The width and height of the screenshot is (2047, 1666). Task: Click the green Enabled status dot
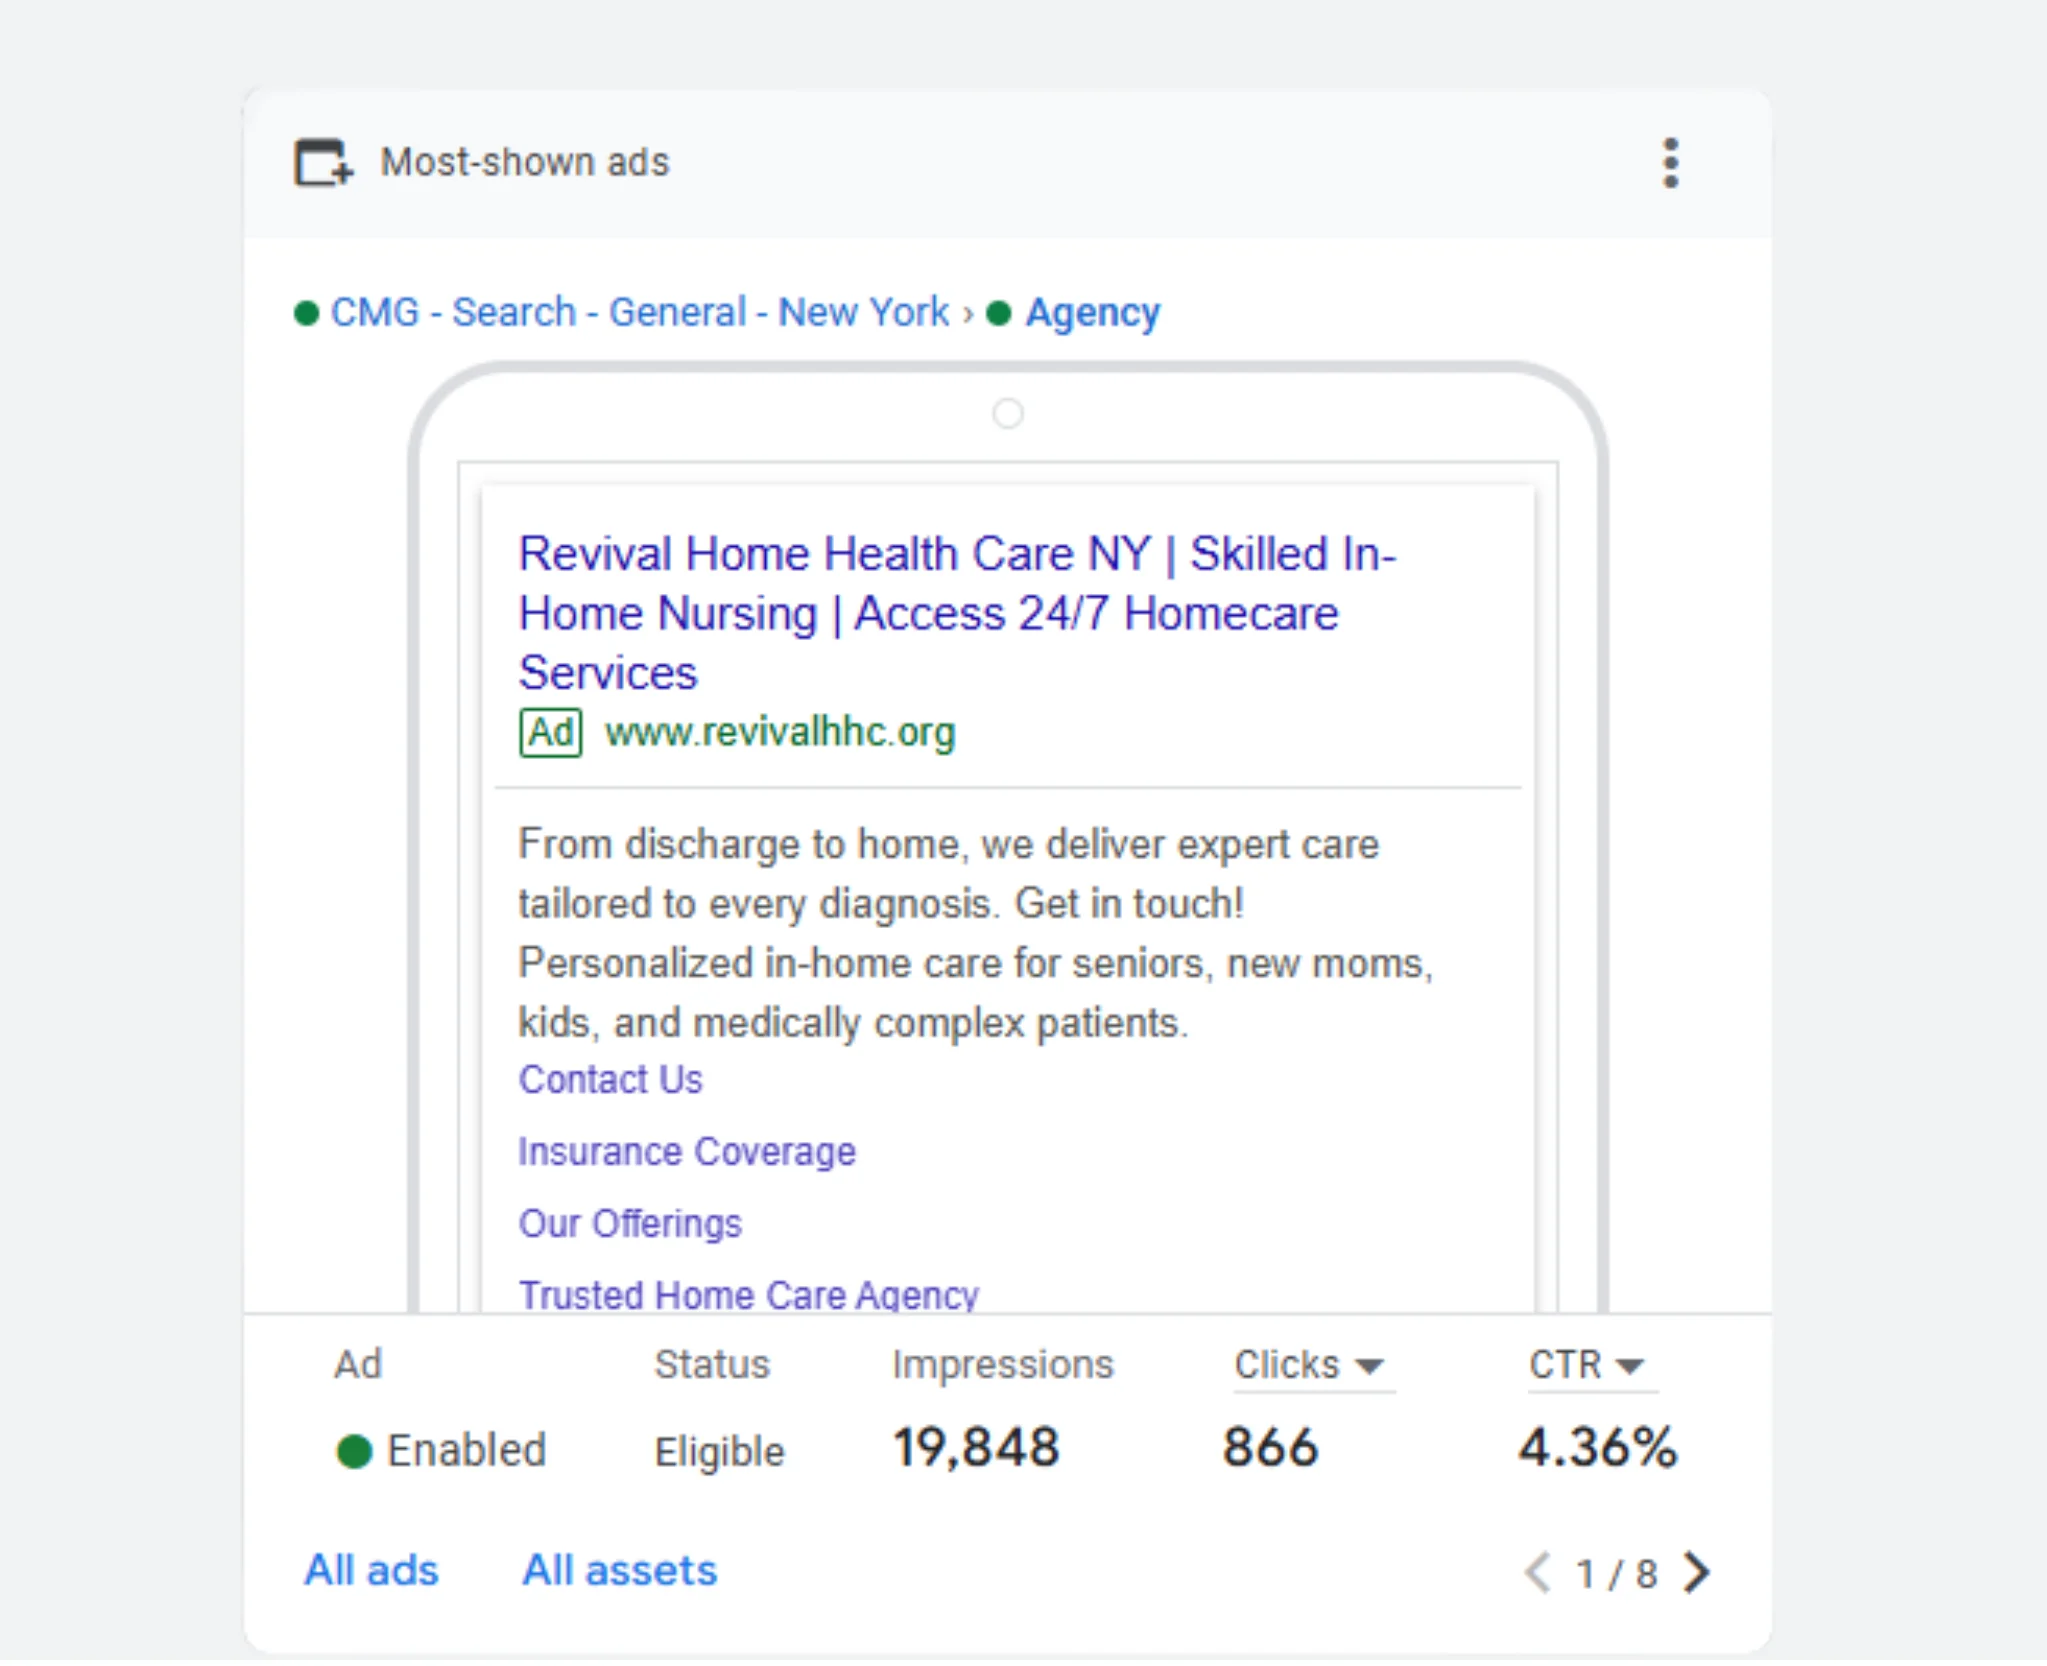pos(354,1451)
